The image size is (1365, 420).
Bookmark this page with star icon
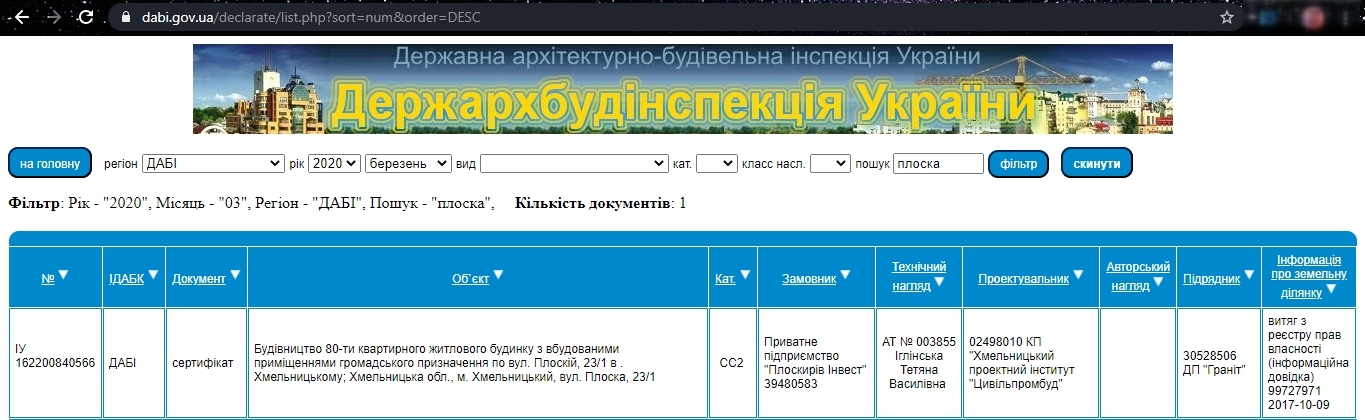point(1227,17)
